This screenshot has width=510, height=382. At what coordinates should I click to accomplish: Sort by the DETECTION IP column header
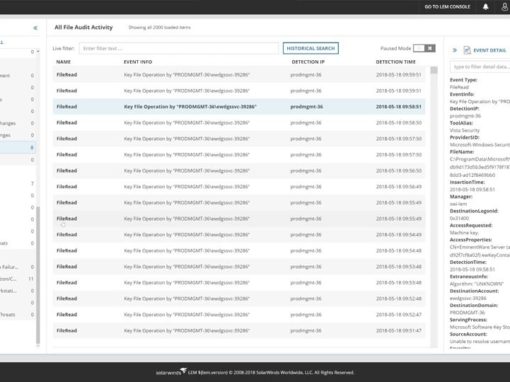(x=308, y=62)
